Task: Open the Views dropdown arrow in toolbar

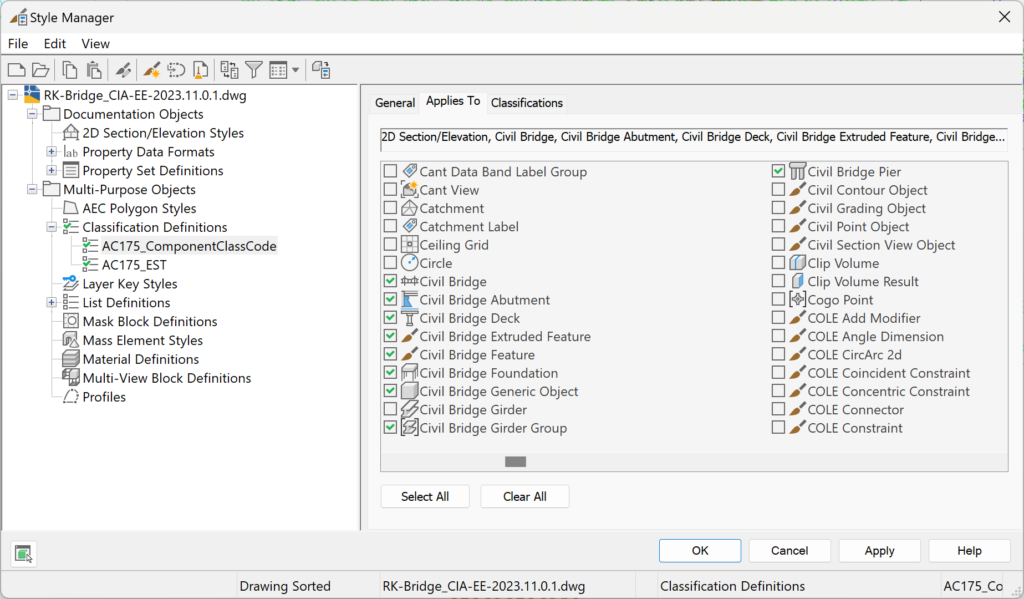Action: point(296,70)
